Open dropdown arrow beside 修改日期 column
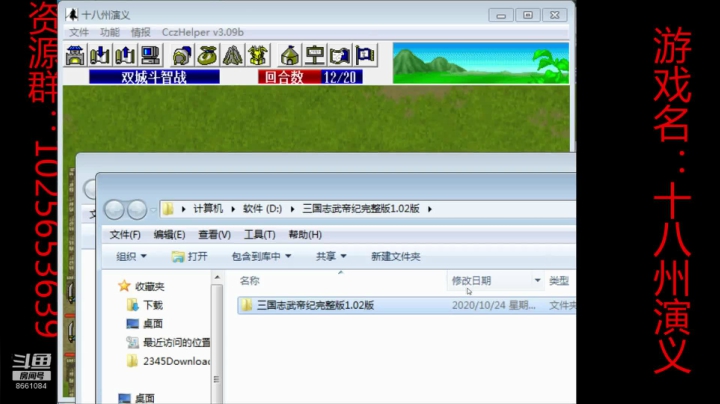Image resolution: width=720 pixels, height=404 pixels. click(537, 281)
